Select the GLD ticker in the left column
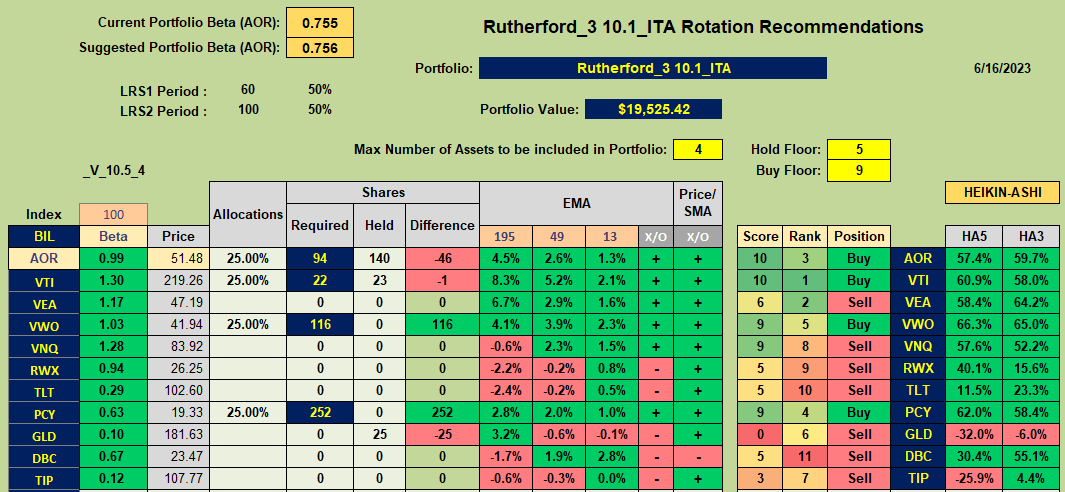The image size is (1065, 492). 43,435
